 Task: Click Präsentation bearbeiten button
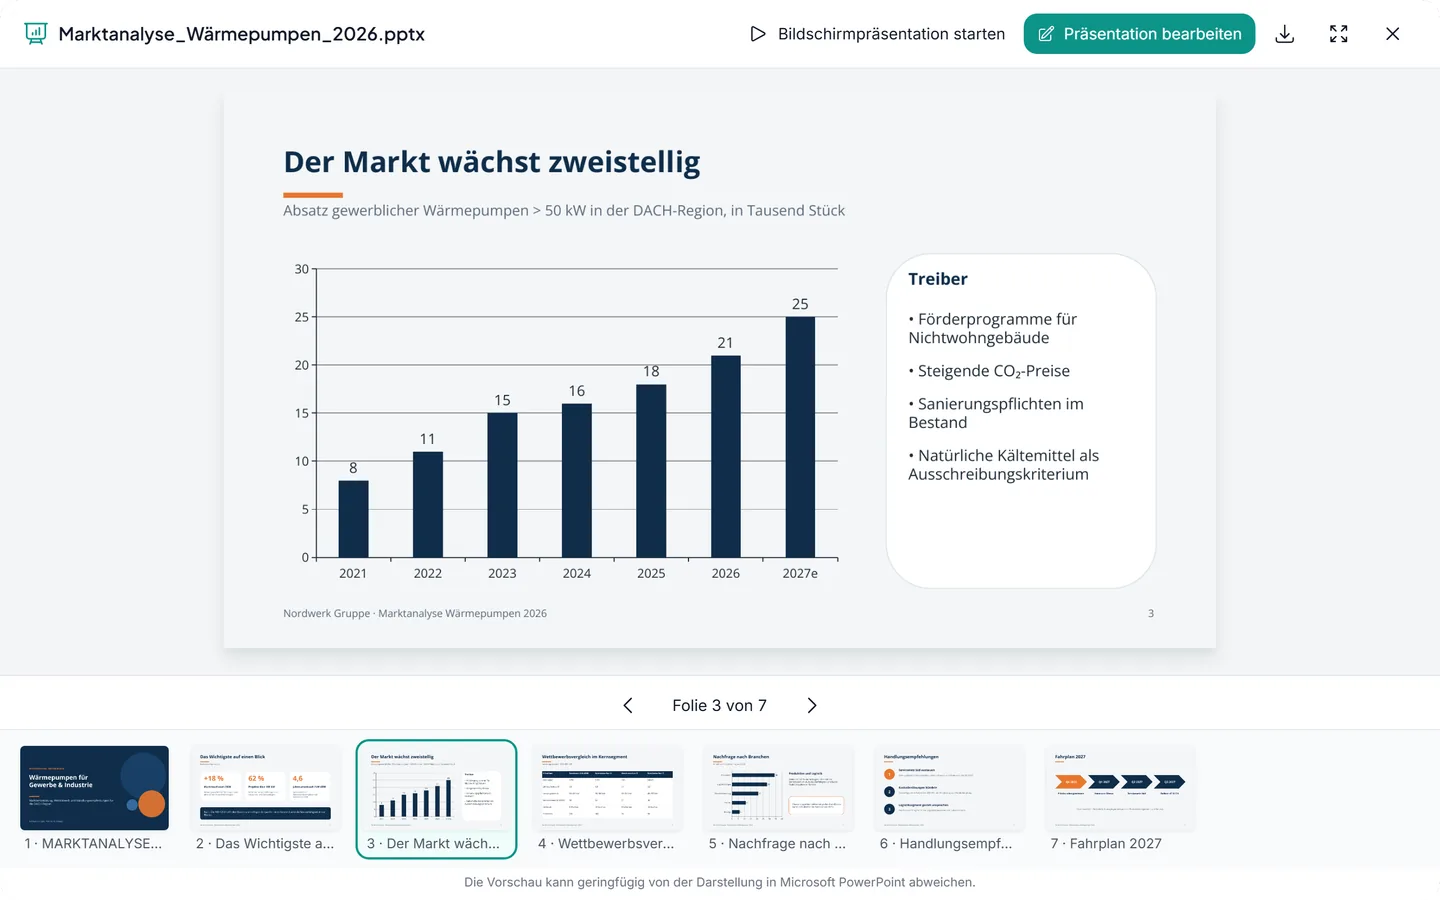[1139, 34]
